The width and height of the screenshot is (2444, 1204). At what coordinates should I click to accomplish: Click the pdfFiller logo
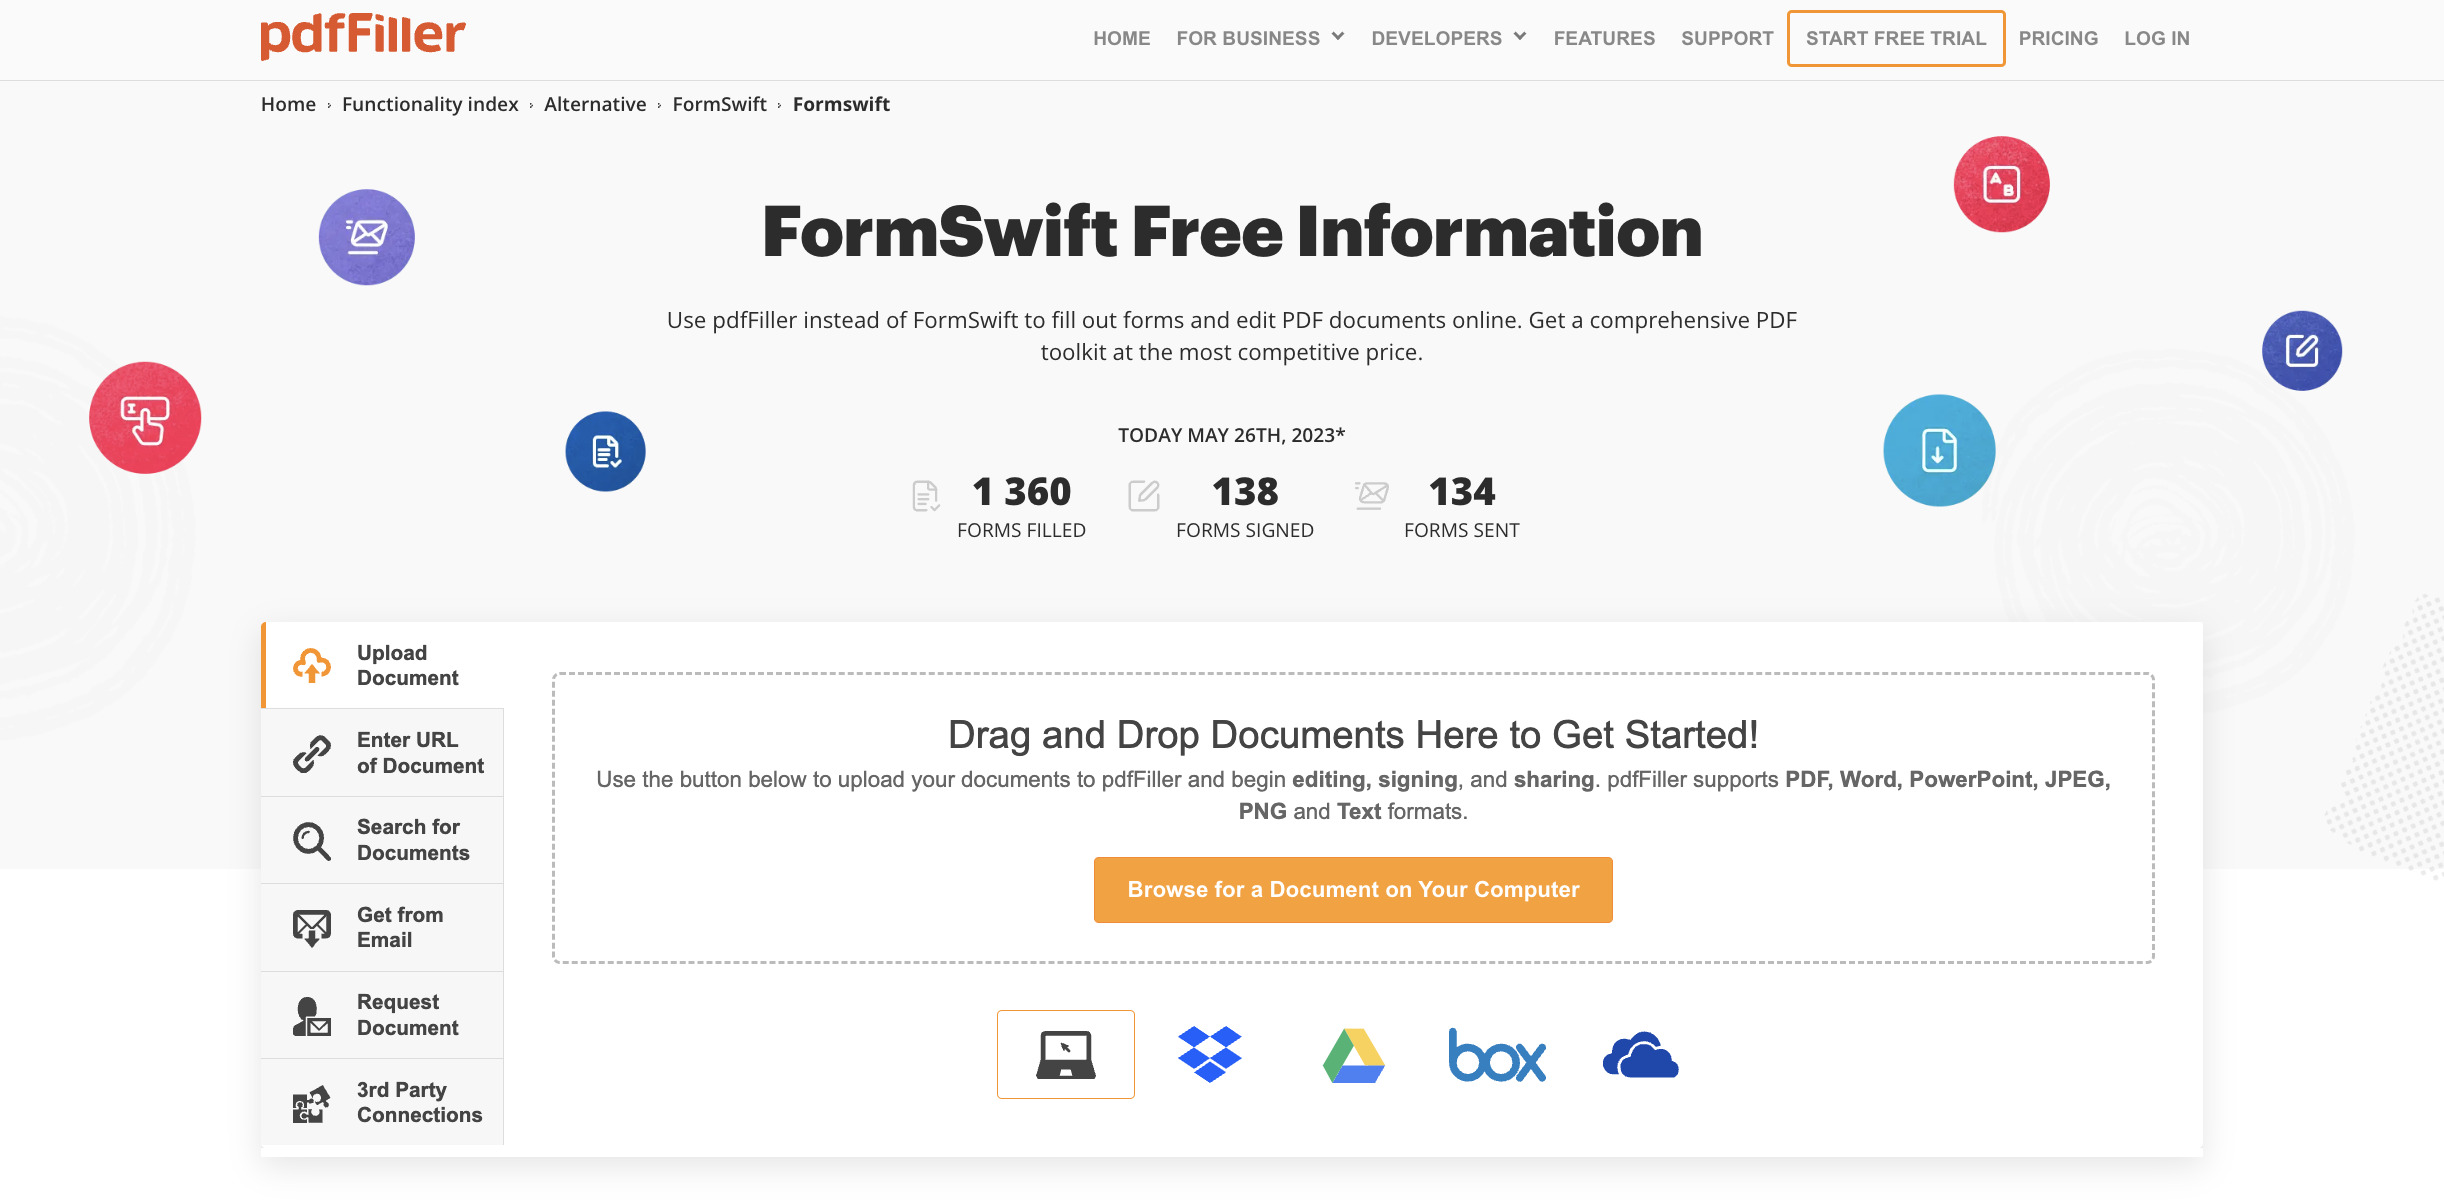point(362,36)
